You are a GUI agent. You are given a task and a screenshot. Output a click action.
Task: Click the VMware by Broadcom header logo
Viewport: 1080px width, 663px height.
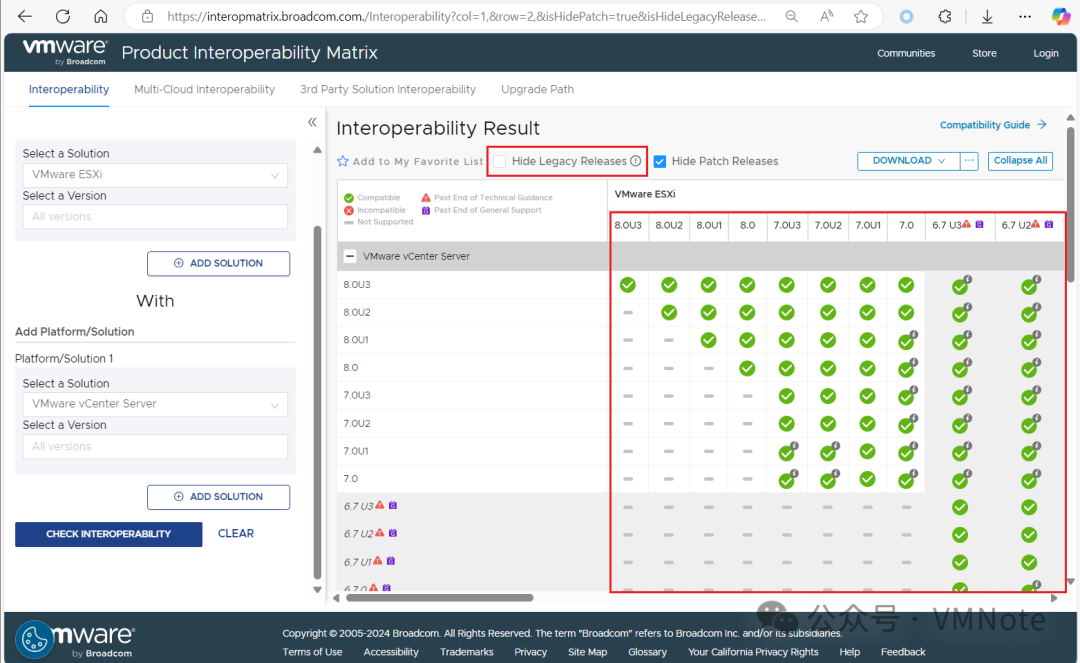(x=65, y=52)
